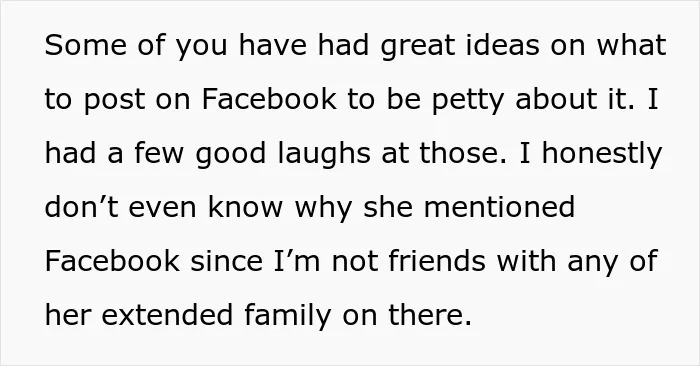The height and width of the screenshot is (366, 700).
Task: Click the word "there." ending the paragraph
Action: 430,314
